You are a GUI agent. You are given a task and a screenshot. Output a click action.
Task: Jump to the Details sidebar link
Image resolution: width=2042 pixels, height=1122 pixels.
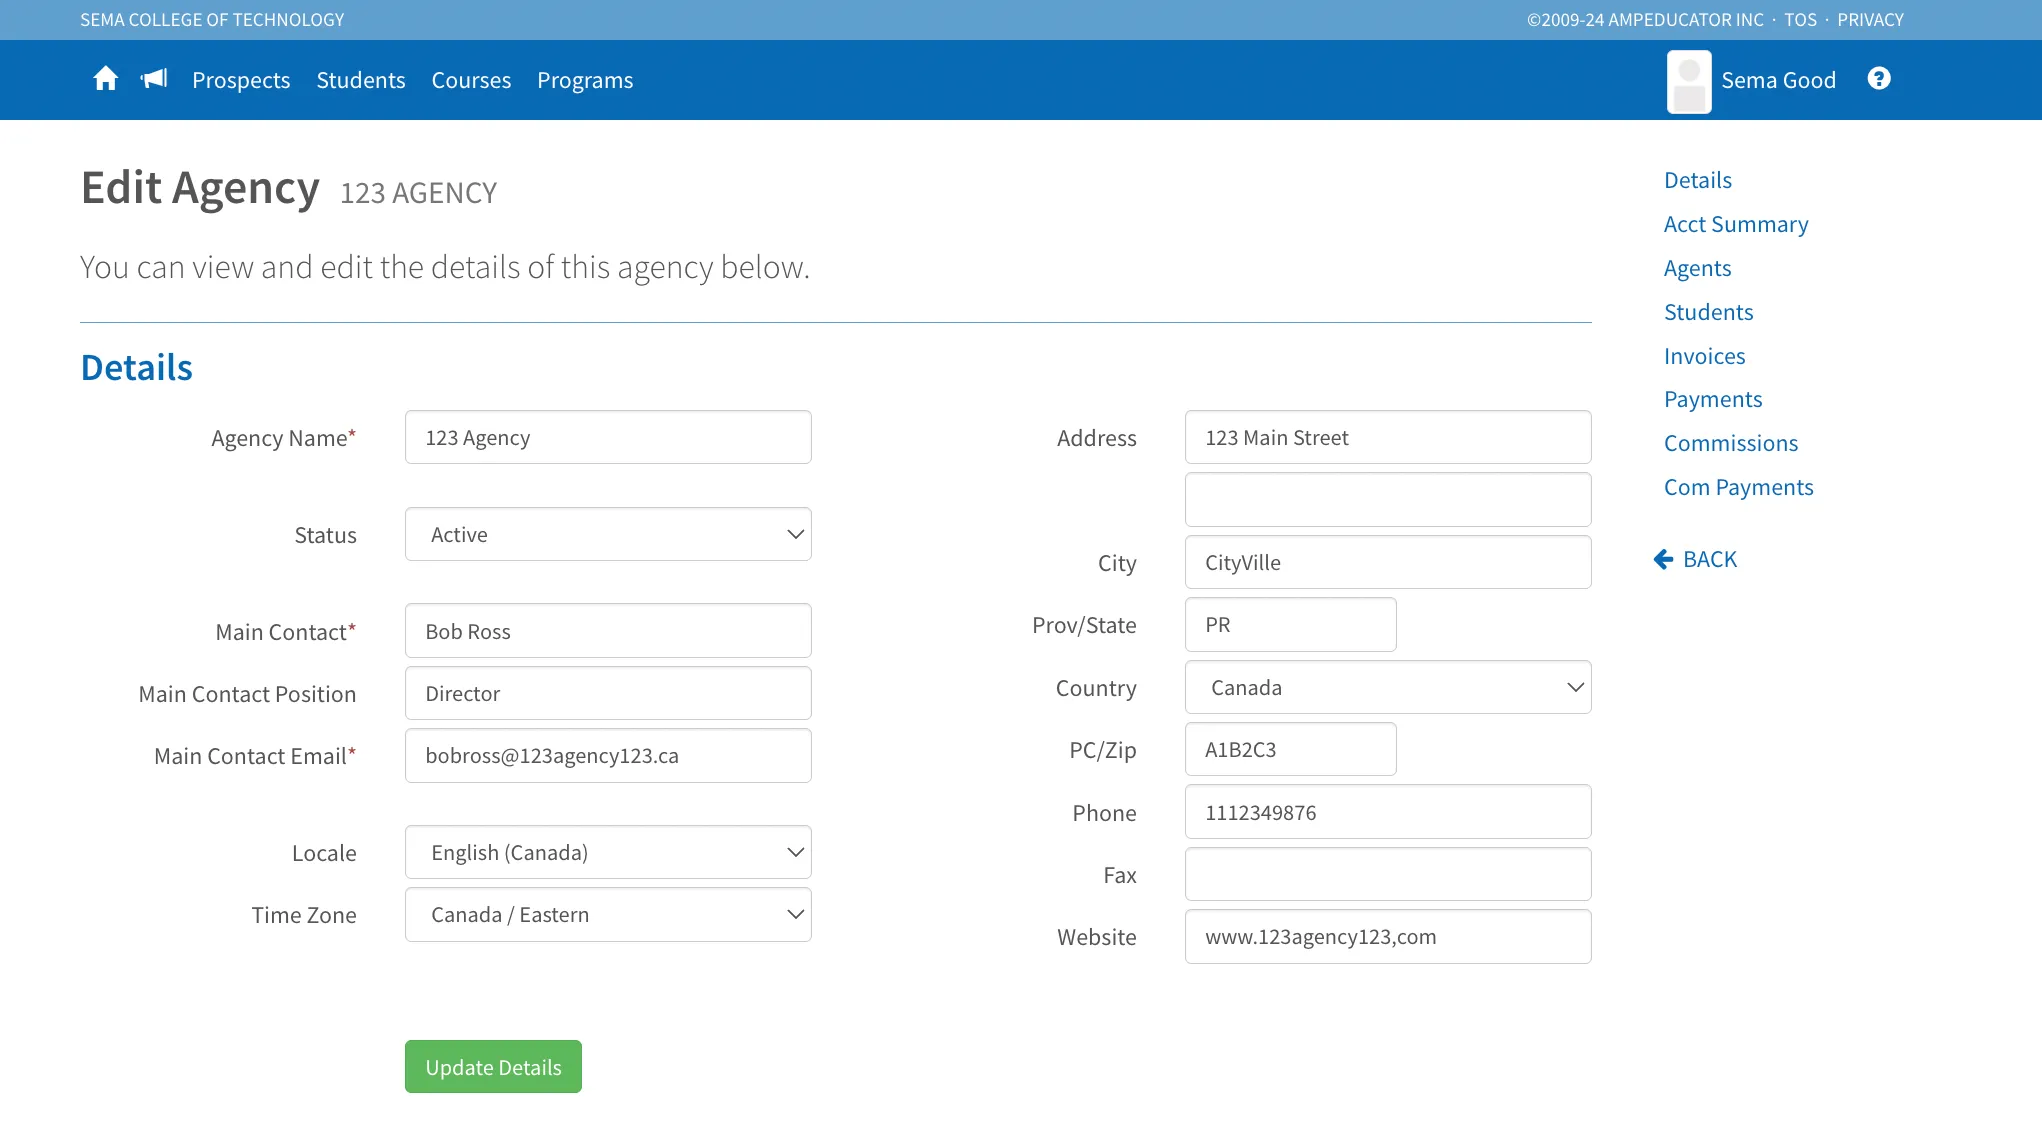click(x=1698, y=180)
